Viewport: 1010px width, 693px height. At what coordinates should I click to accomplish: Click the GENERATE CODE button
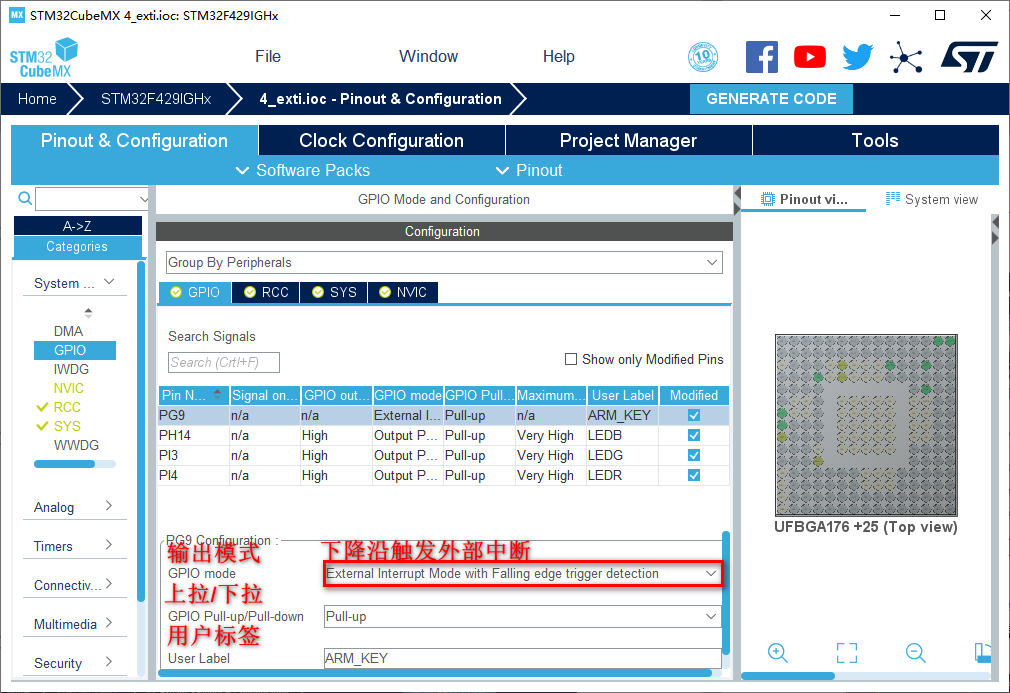771,99
